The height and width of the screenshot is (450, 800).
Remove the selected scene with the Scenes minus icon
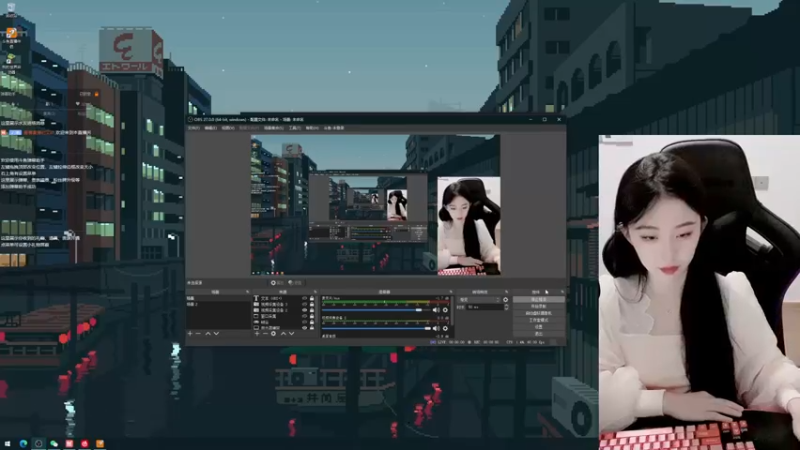pyautogui.click(x=198, y=334)
